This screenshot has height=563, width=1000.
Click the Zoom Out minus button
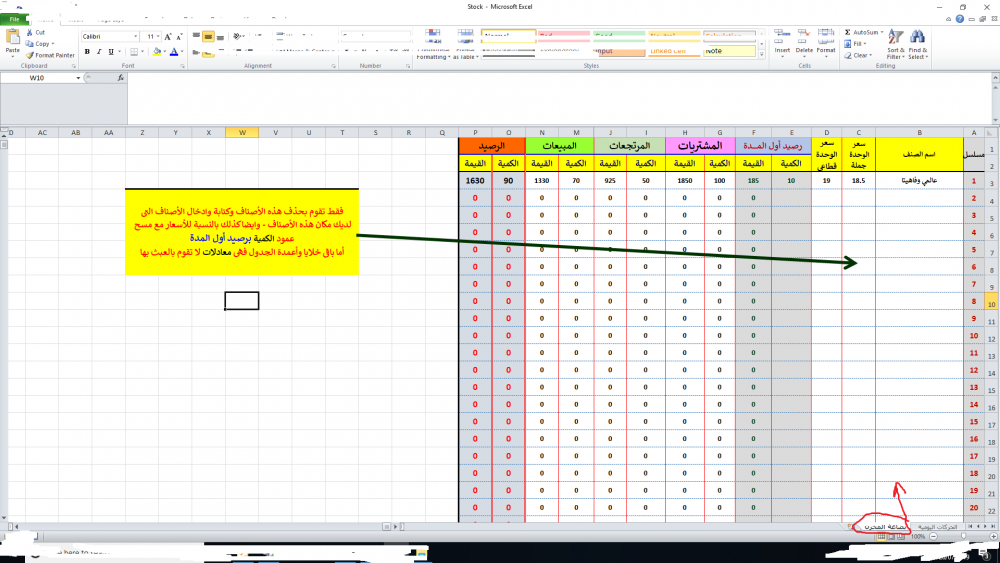(934, 537)
